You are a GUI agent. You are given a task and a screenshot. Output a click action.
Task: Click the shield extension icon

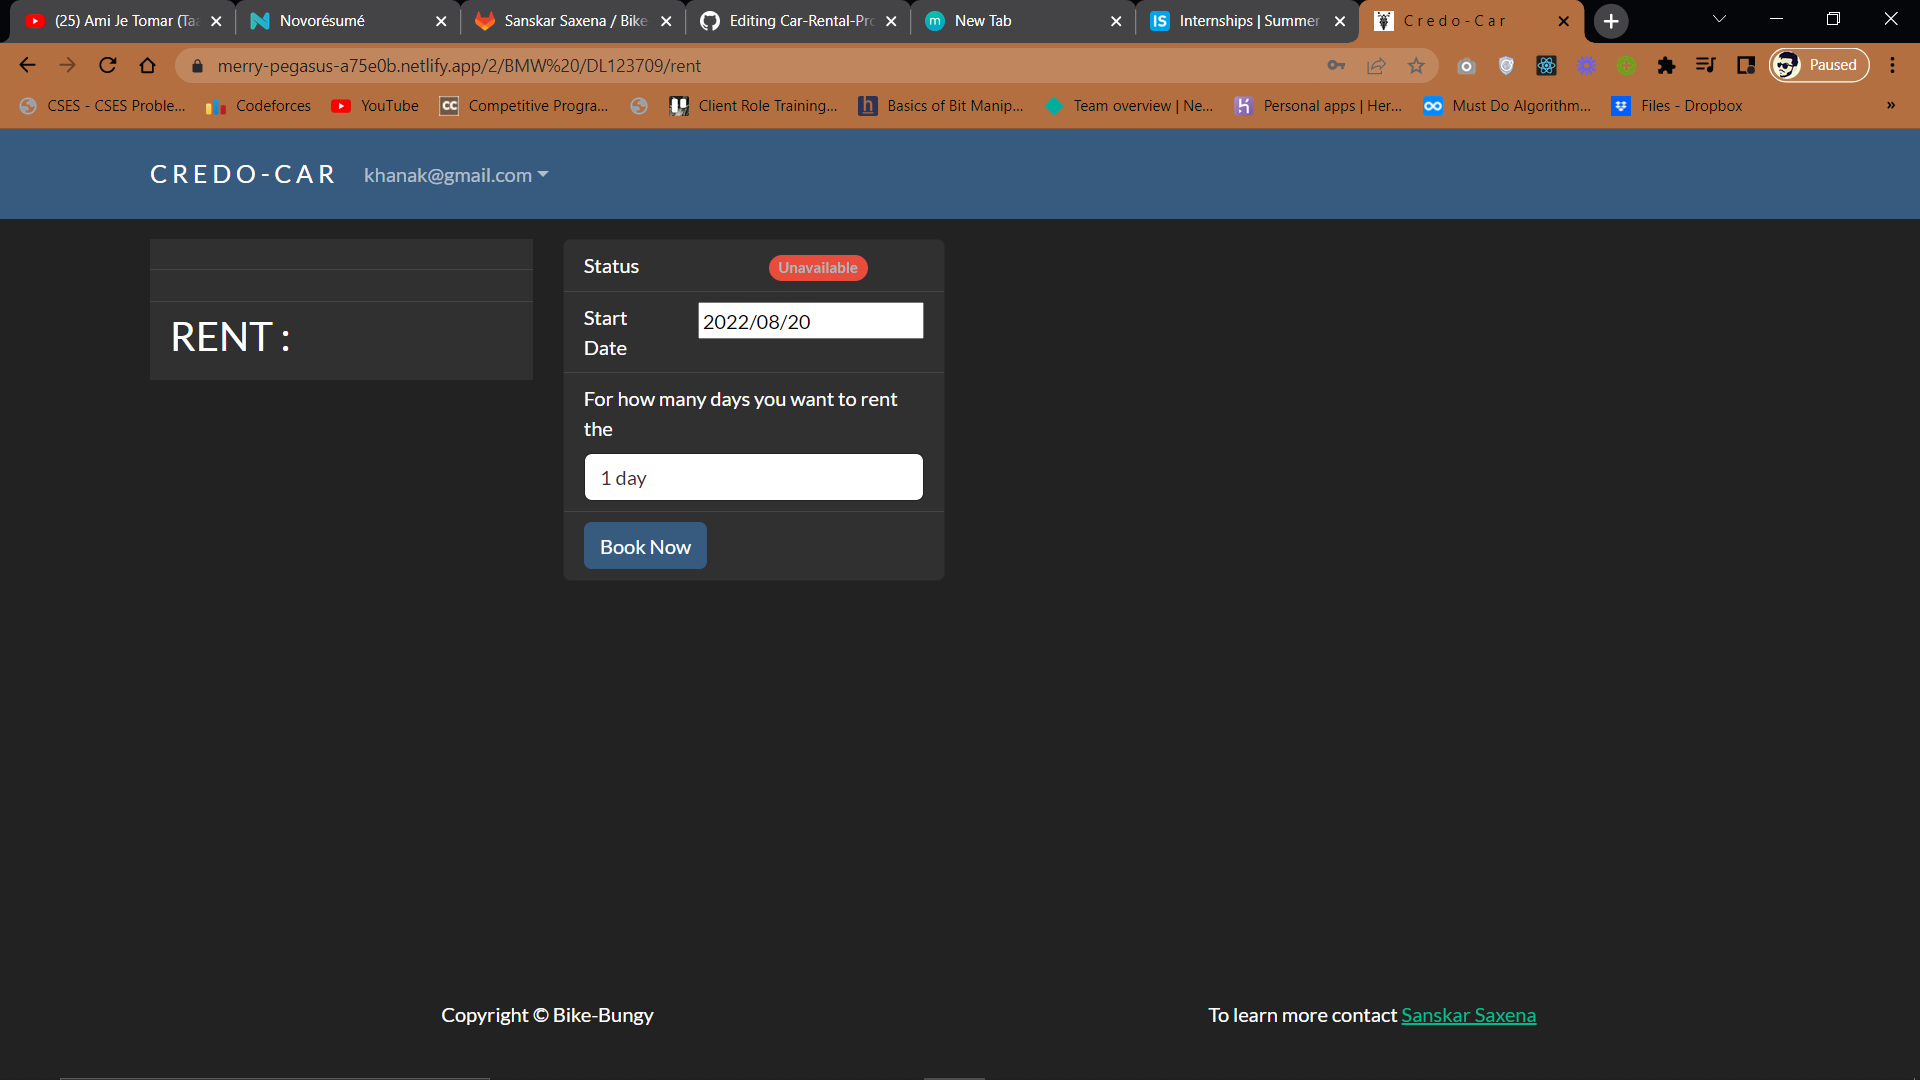pos(1507,65)
